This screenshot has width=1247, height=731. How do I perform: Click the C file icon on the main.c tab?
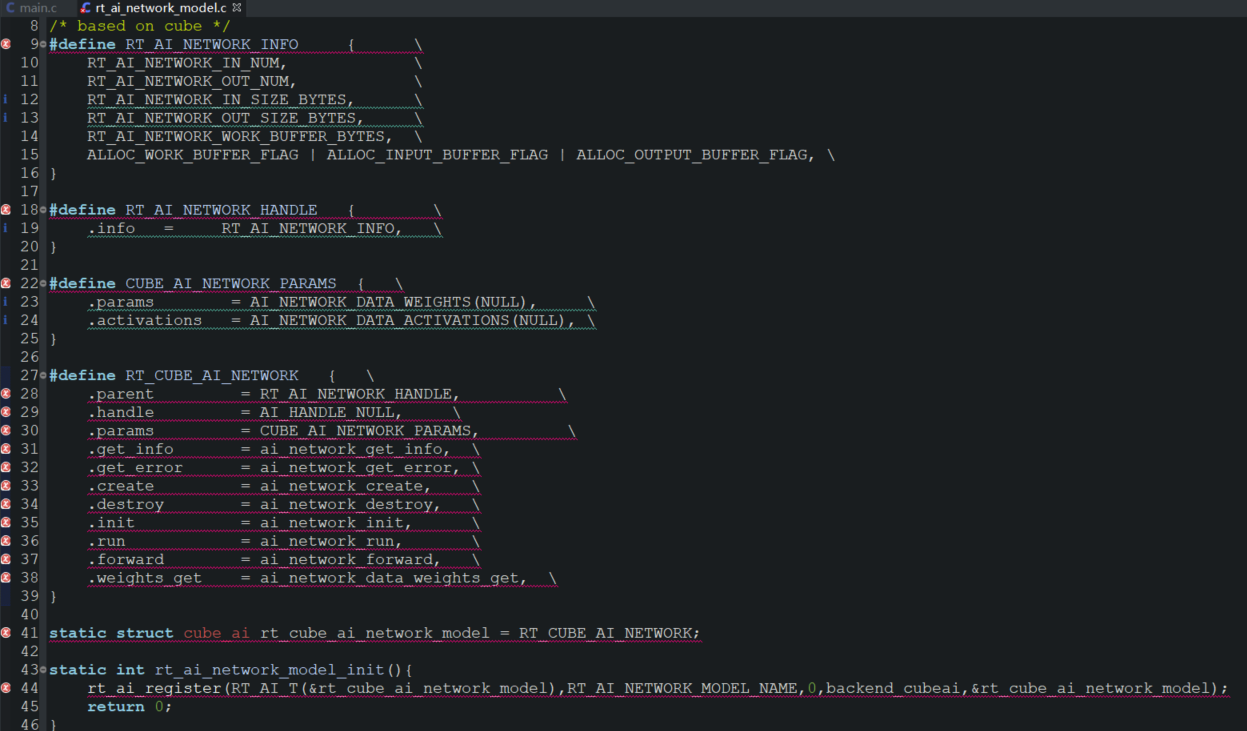11,7
